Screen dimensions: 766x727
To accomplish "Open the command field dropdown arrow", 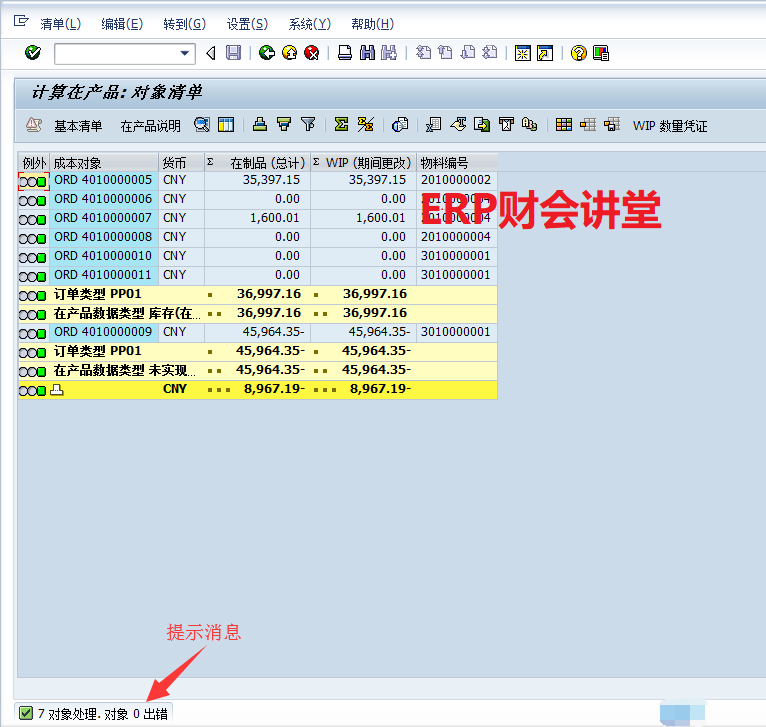I will click(x=185, y=54).
